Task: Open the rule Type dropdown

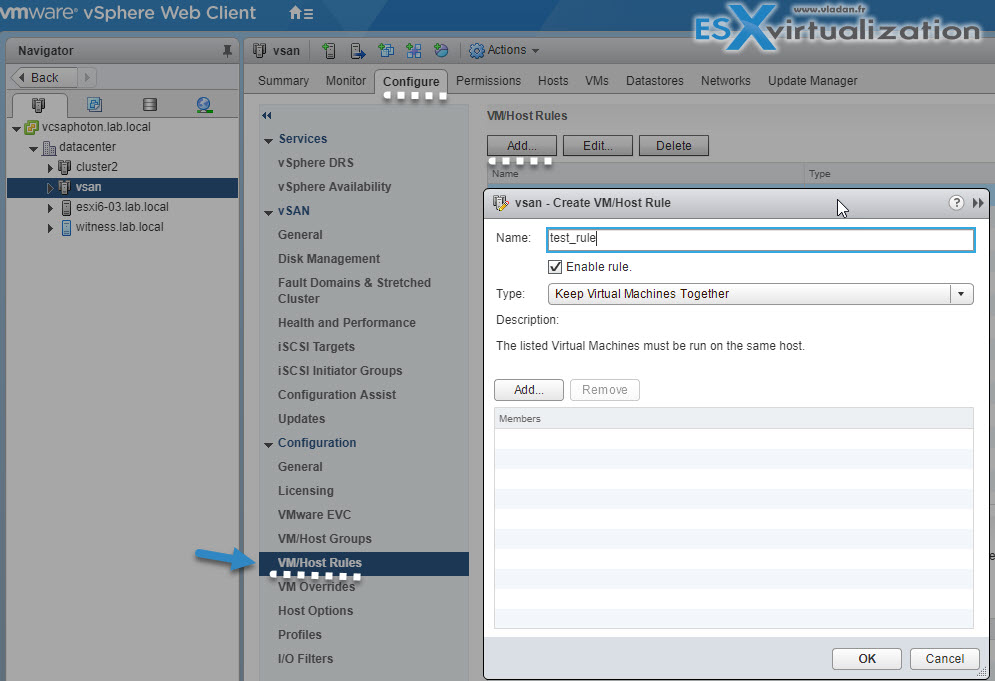Action: [x=960, y=294]
